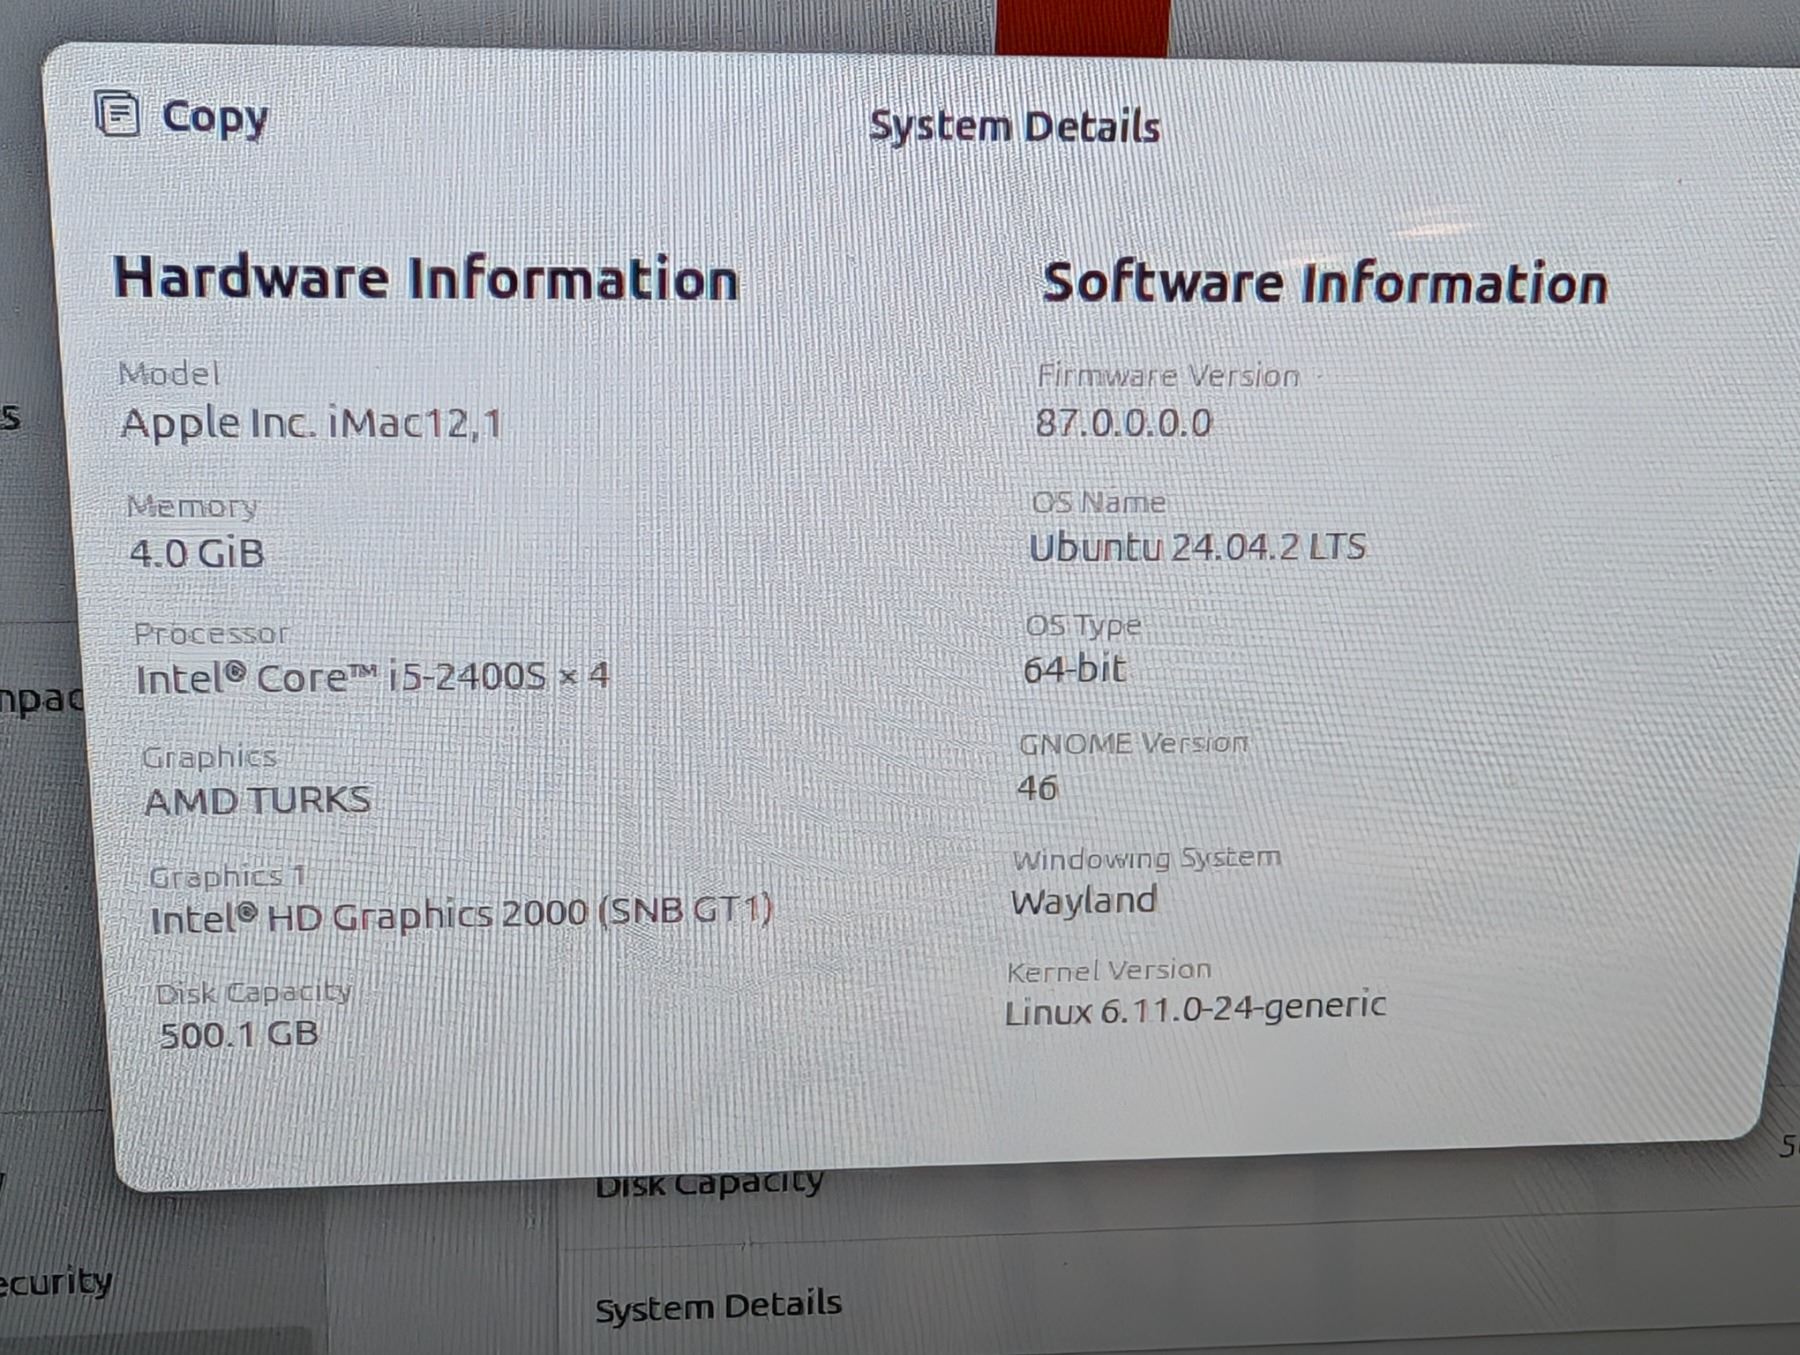Select the Hardware Information heading
Image resolution: width=1800 pixels, height=1355 pixels.
tap(425, 278)
